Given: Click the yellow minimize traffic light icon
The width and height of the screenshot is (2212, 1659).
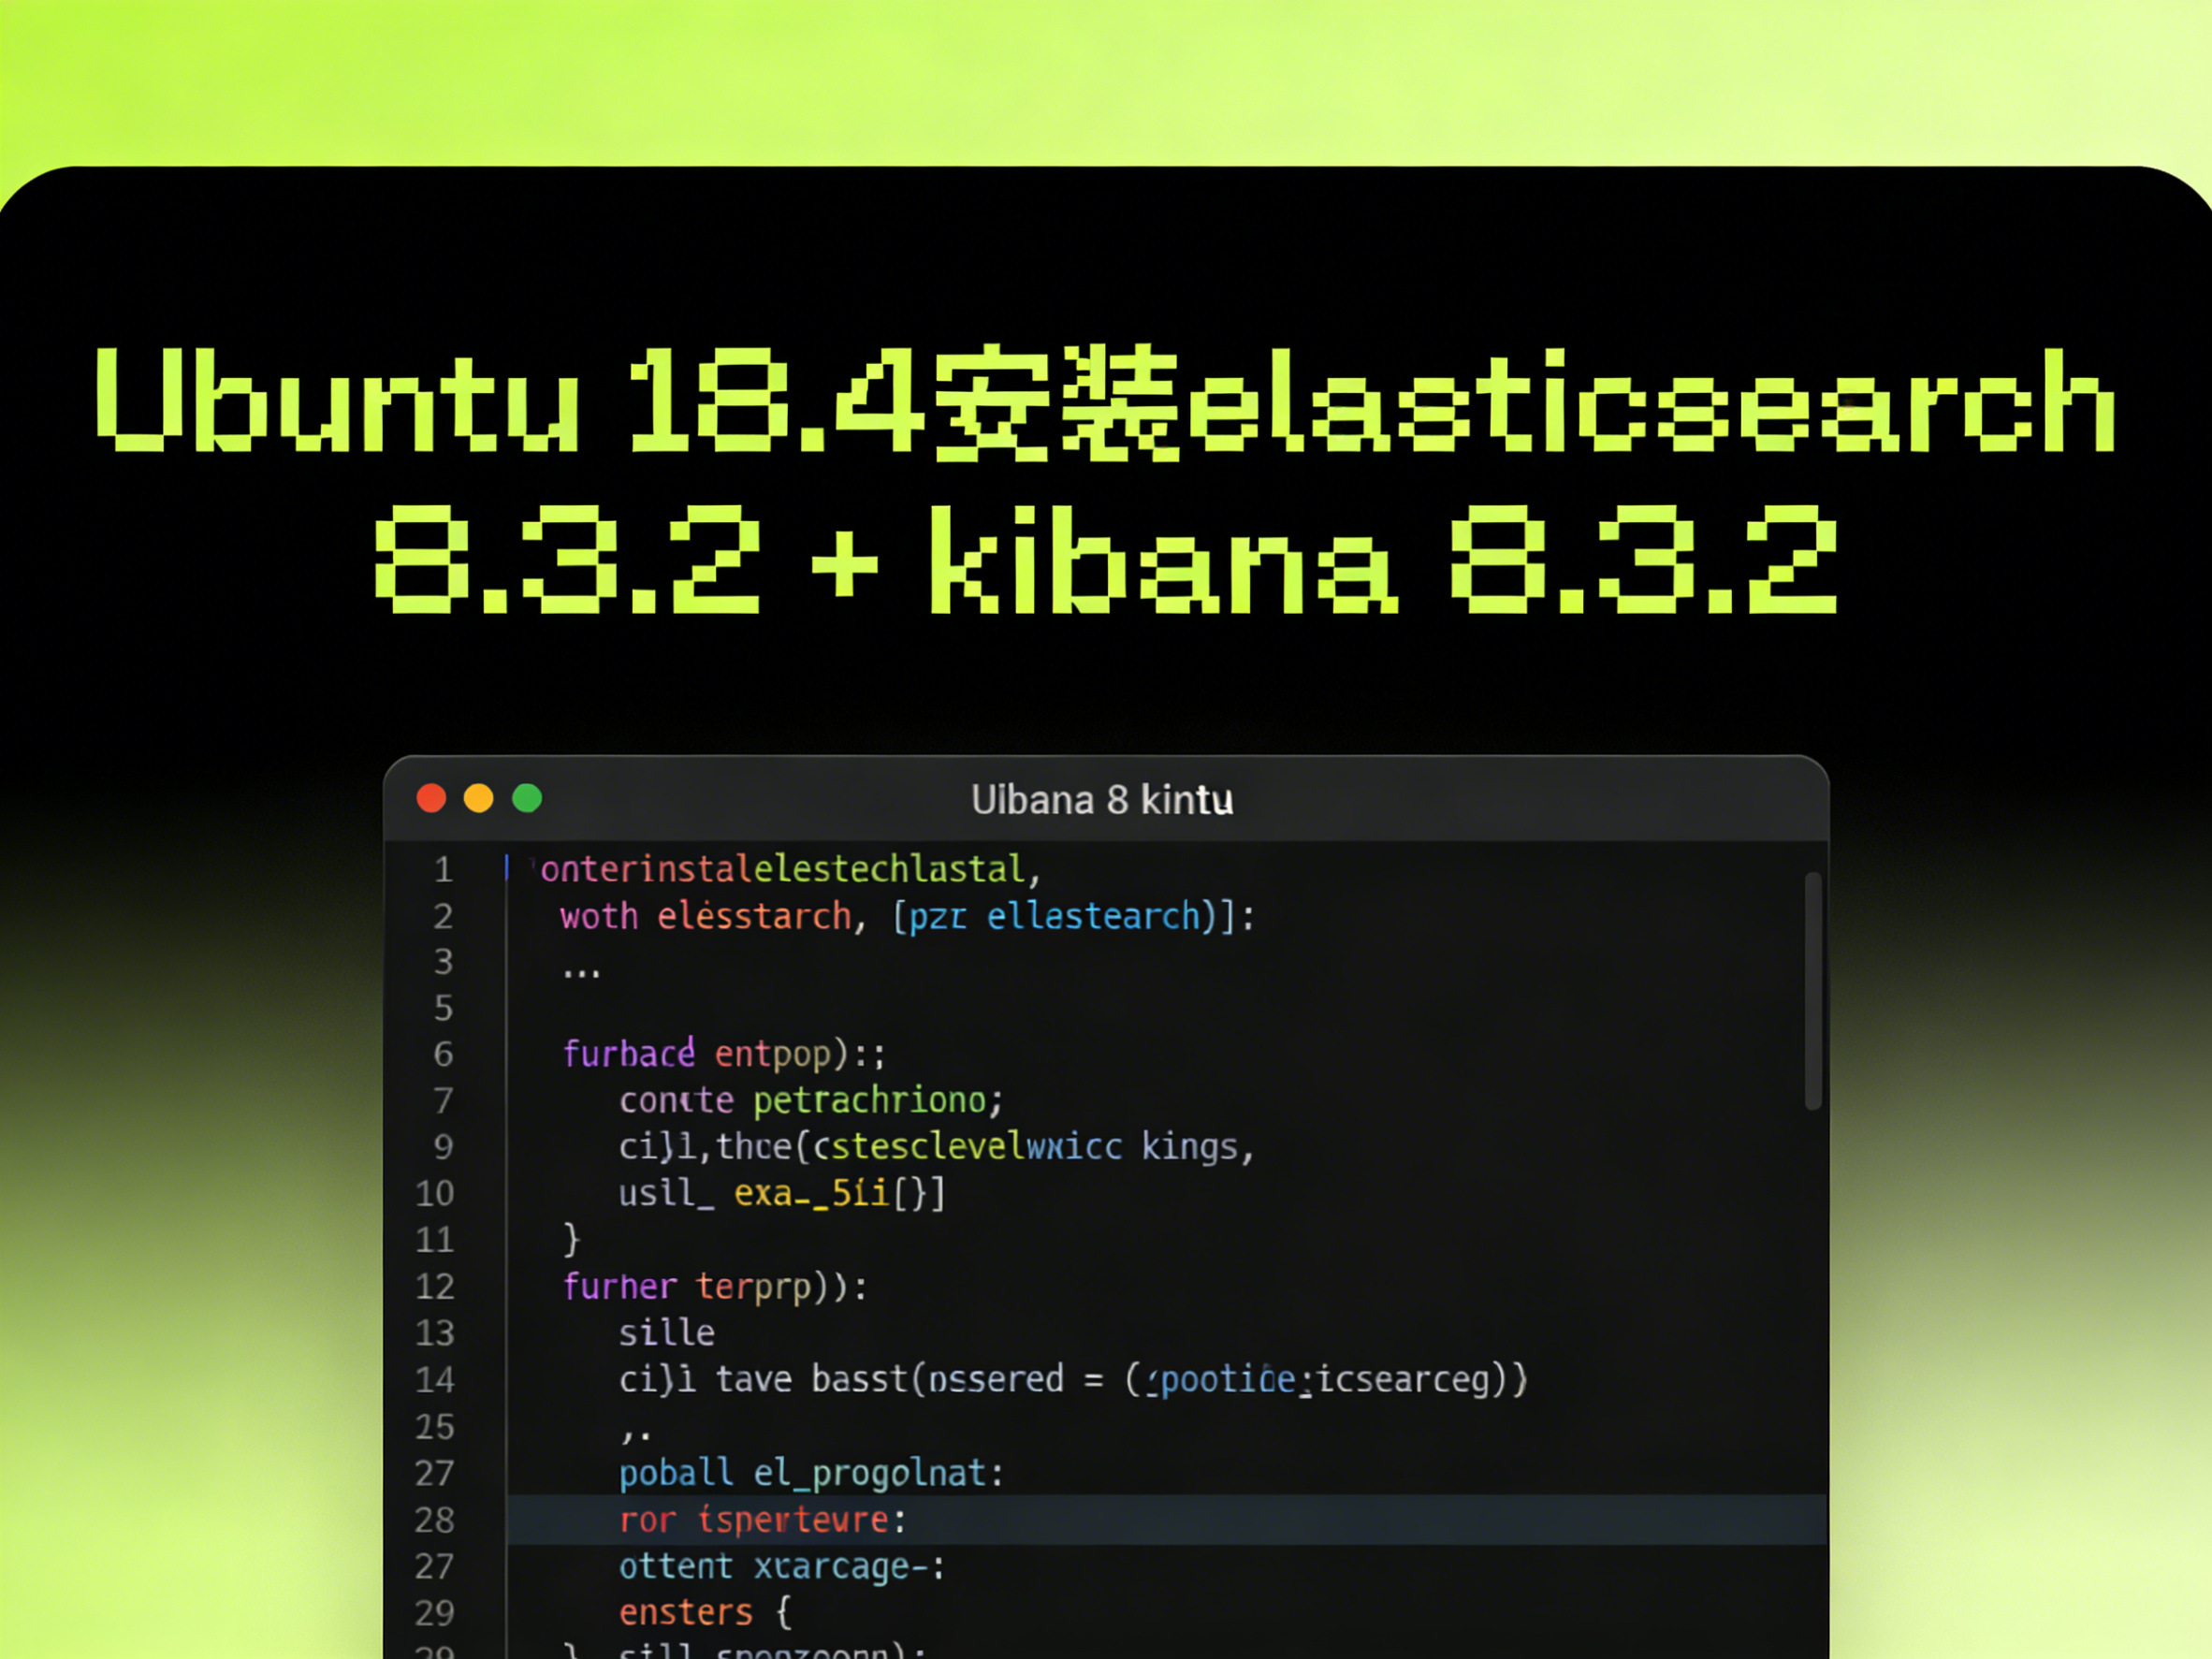Looking at the screenshot, I should (x=478, y=798).
